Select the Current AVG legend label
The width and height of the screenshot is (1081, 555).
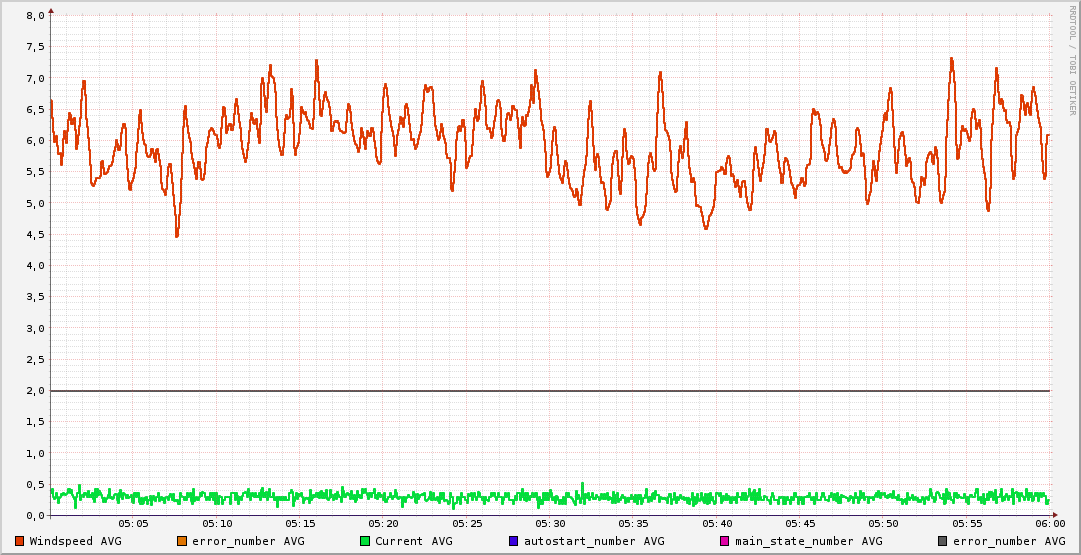pyautogui.click(x=413, y=541)
